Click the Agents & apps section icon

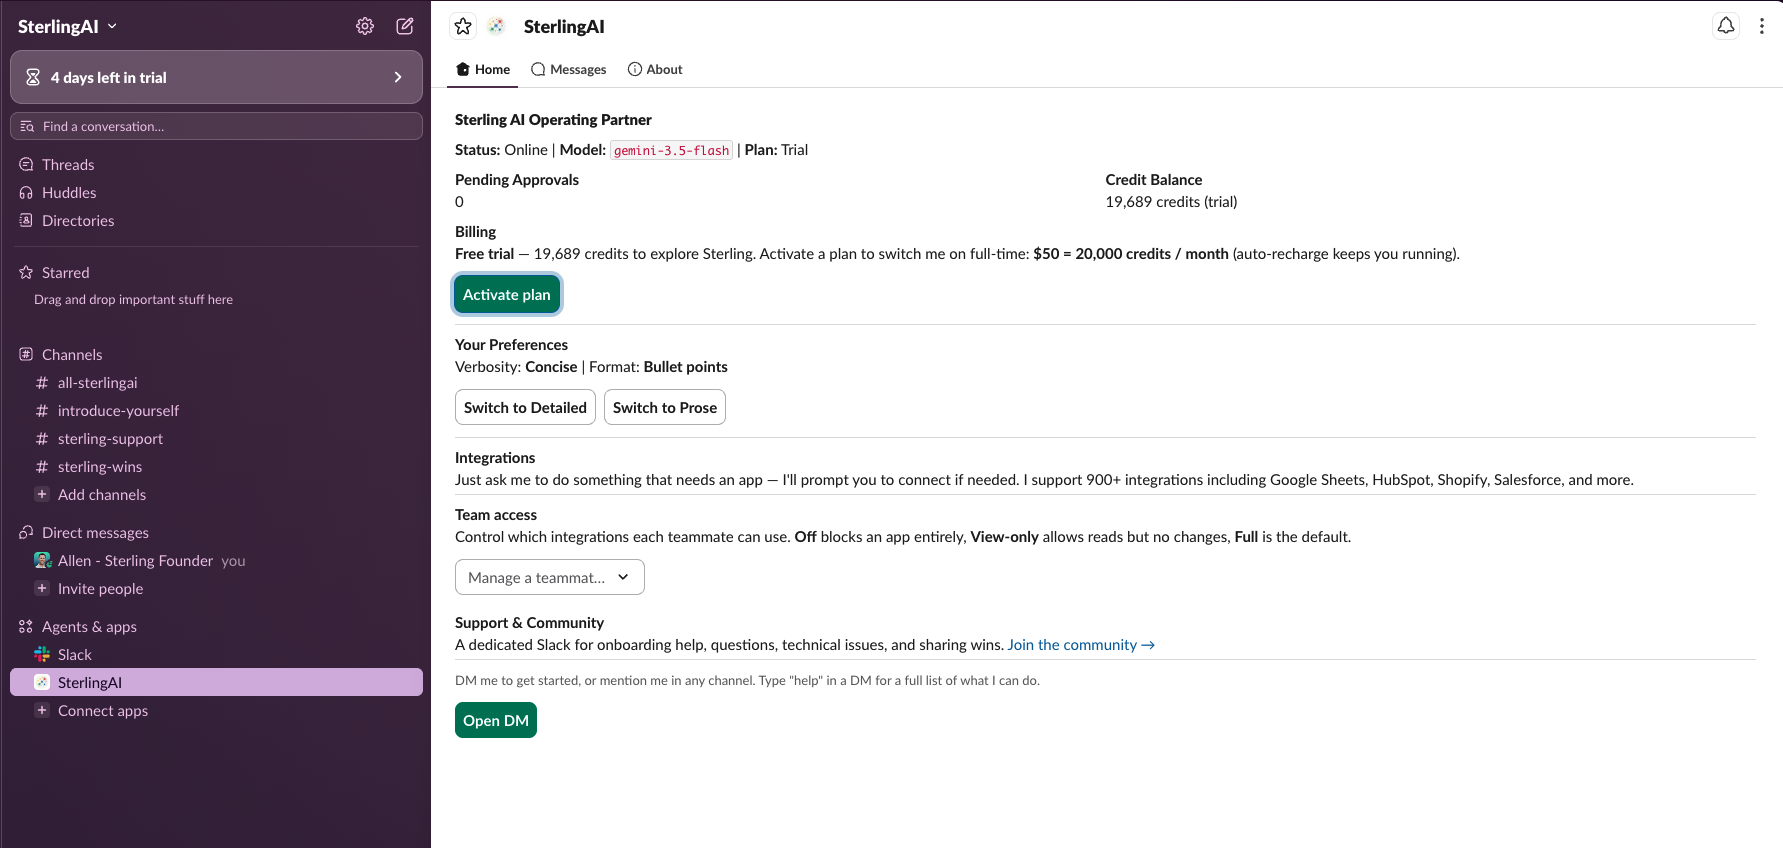coord(26,626)
